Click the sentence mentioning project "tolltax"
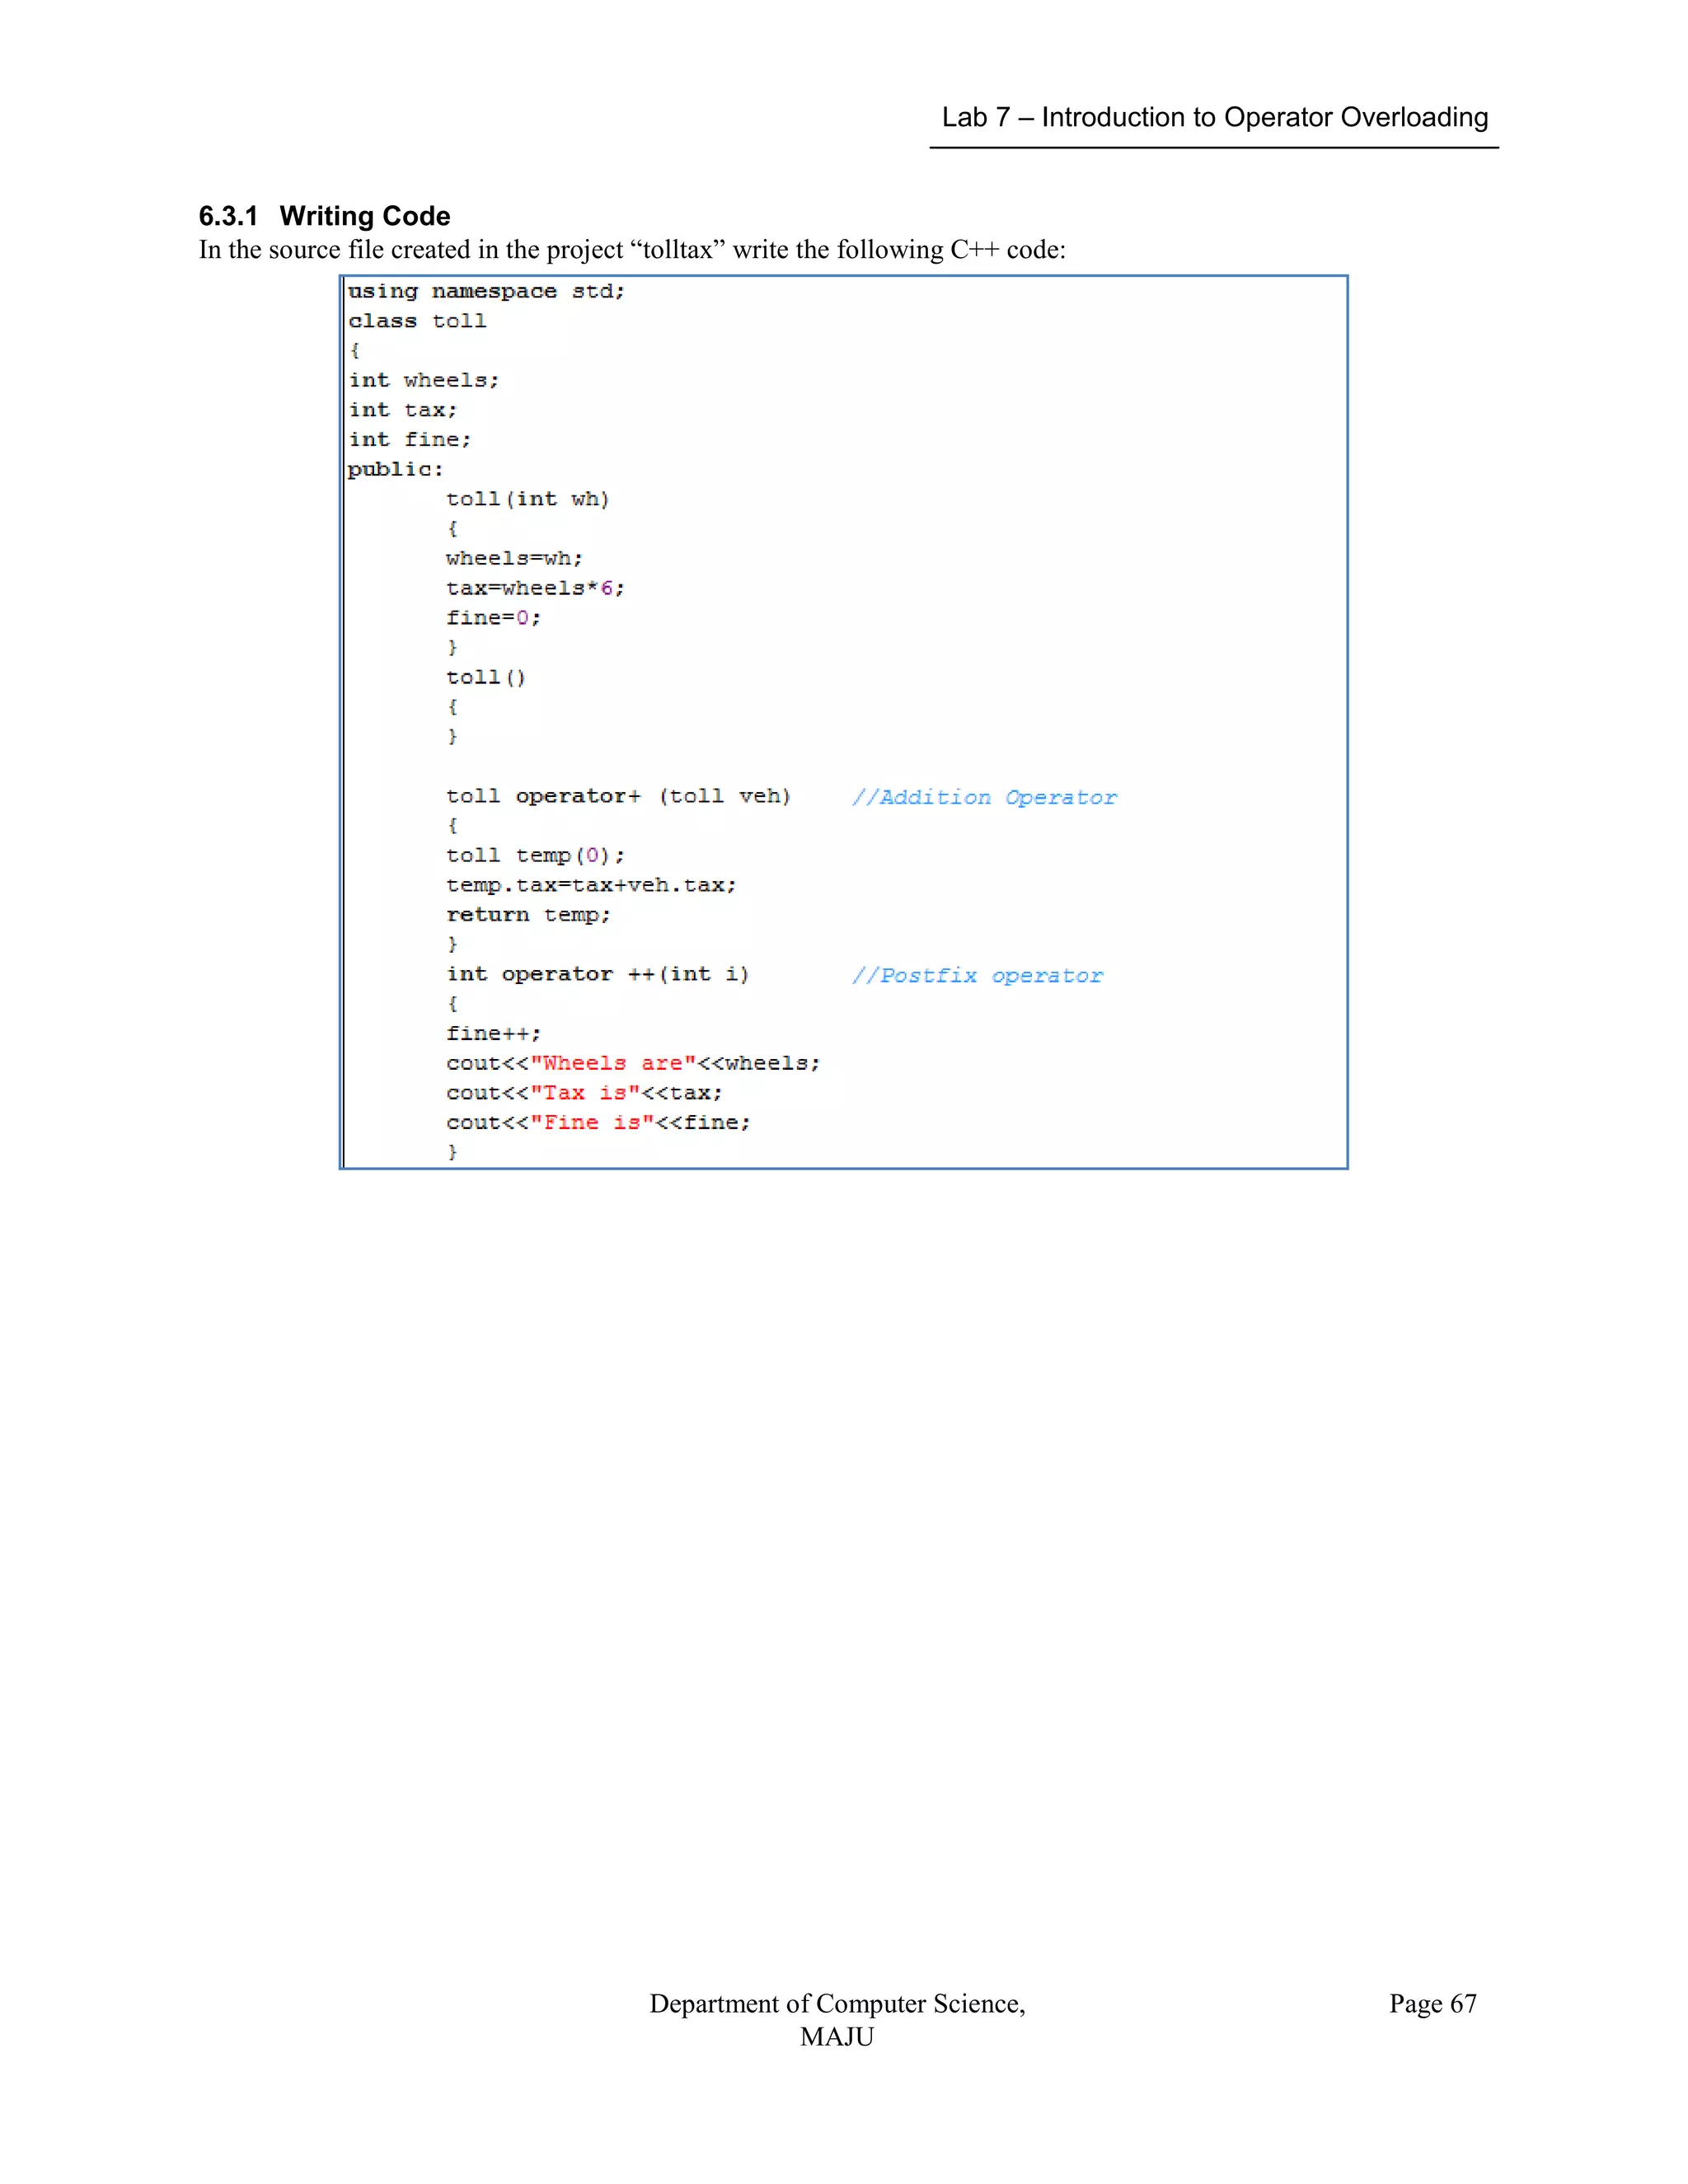1688x2184 pixels. coord(632,250)
